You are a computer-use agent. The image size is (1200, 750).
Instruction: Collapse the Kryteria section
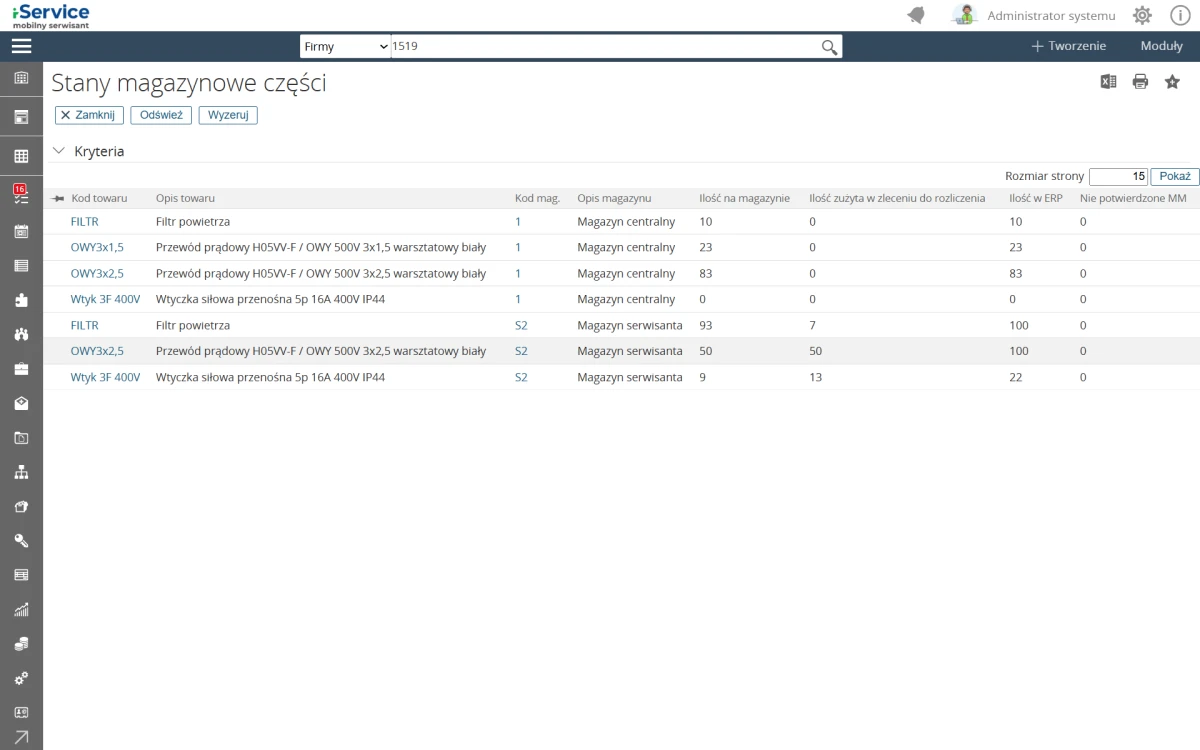(59, 151)
